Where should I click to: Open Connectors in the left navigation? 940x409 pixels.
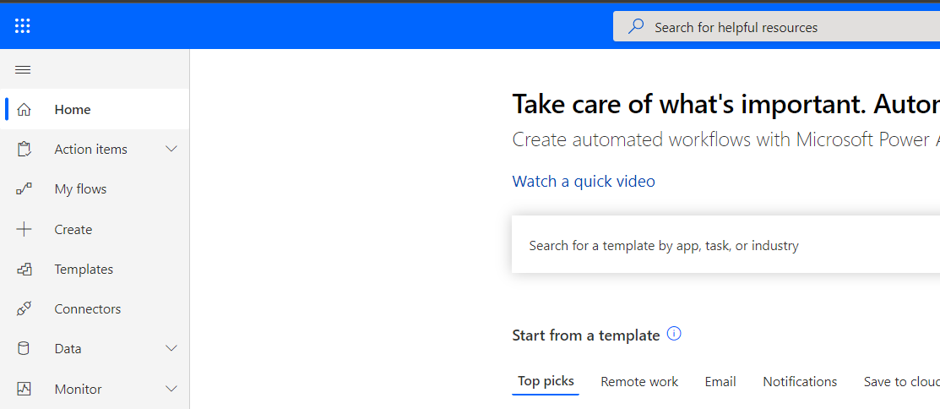tap(95, 309)
